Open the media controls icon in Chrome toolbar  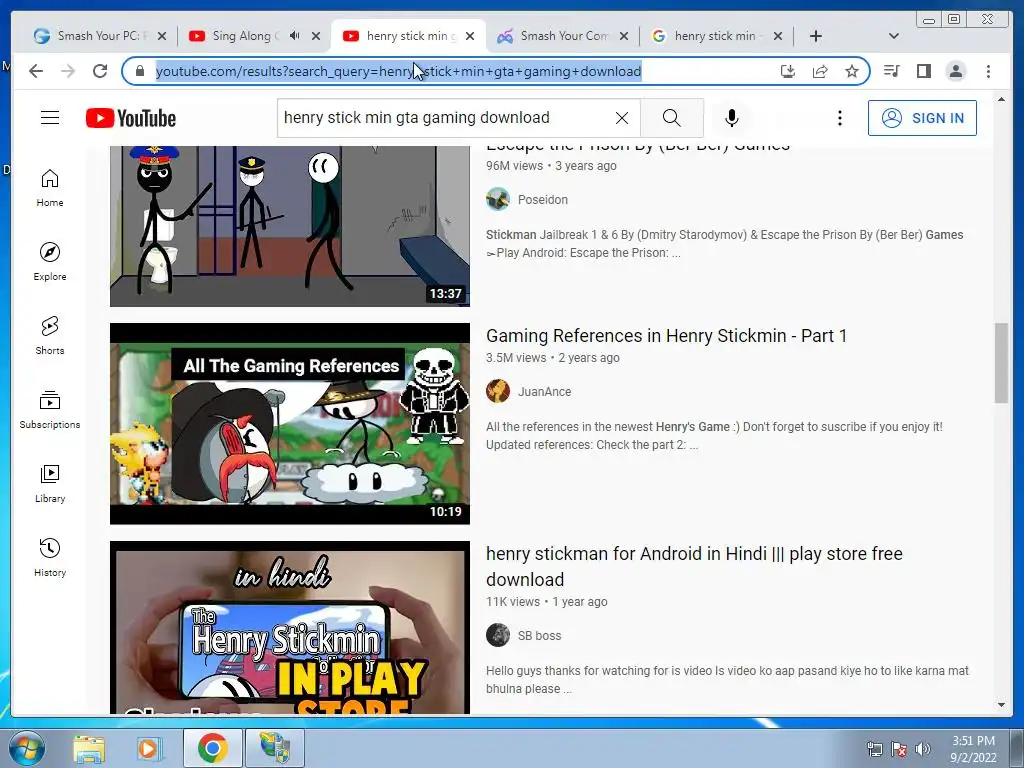coord(891,71)
